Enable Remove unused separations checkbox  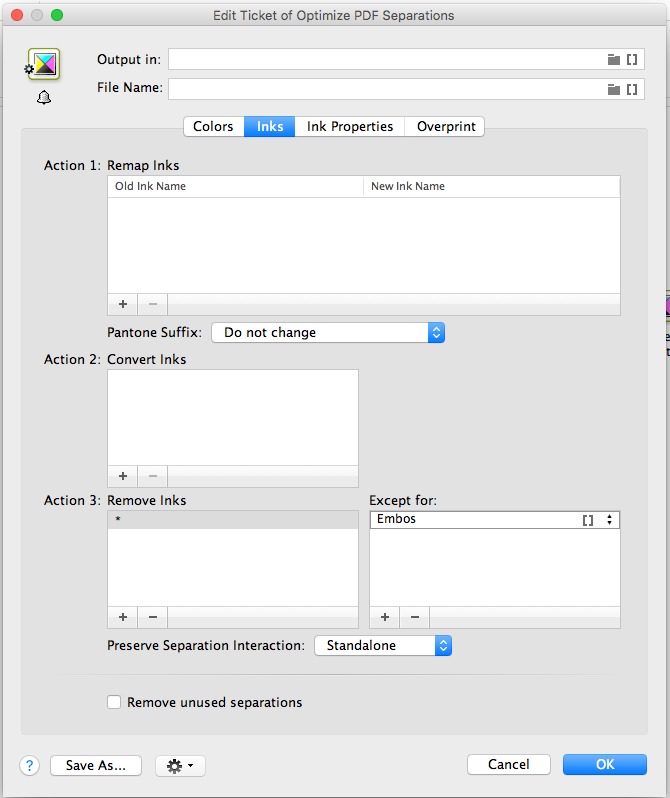(x=114, y=702)
